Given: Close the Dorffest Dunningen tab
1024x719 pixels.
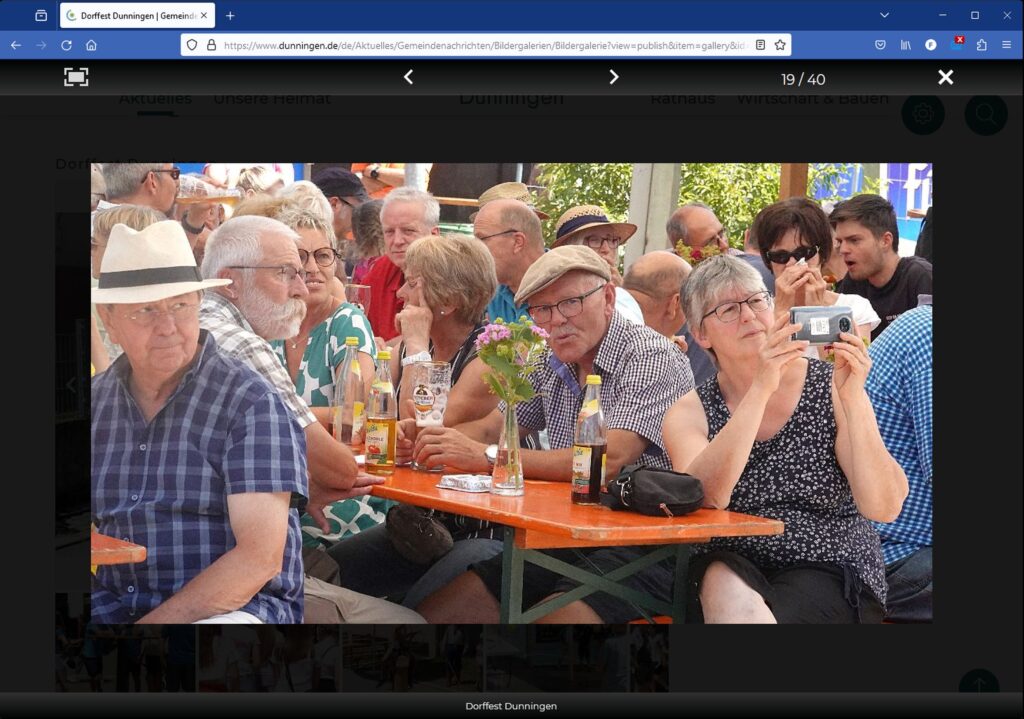Looking at the screenshot, I should 204,16.
